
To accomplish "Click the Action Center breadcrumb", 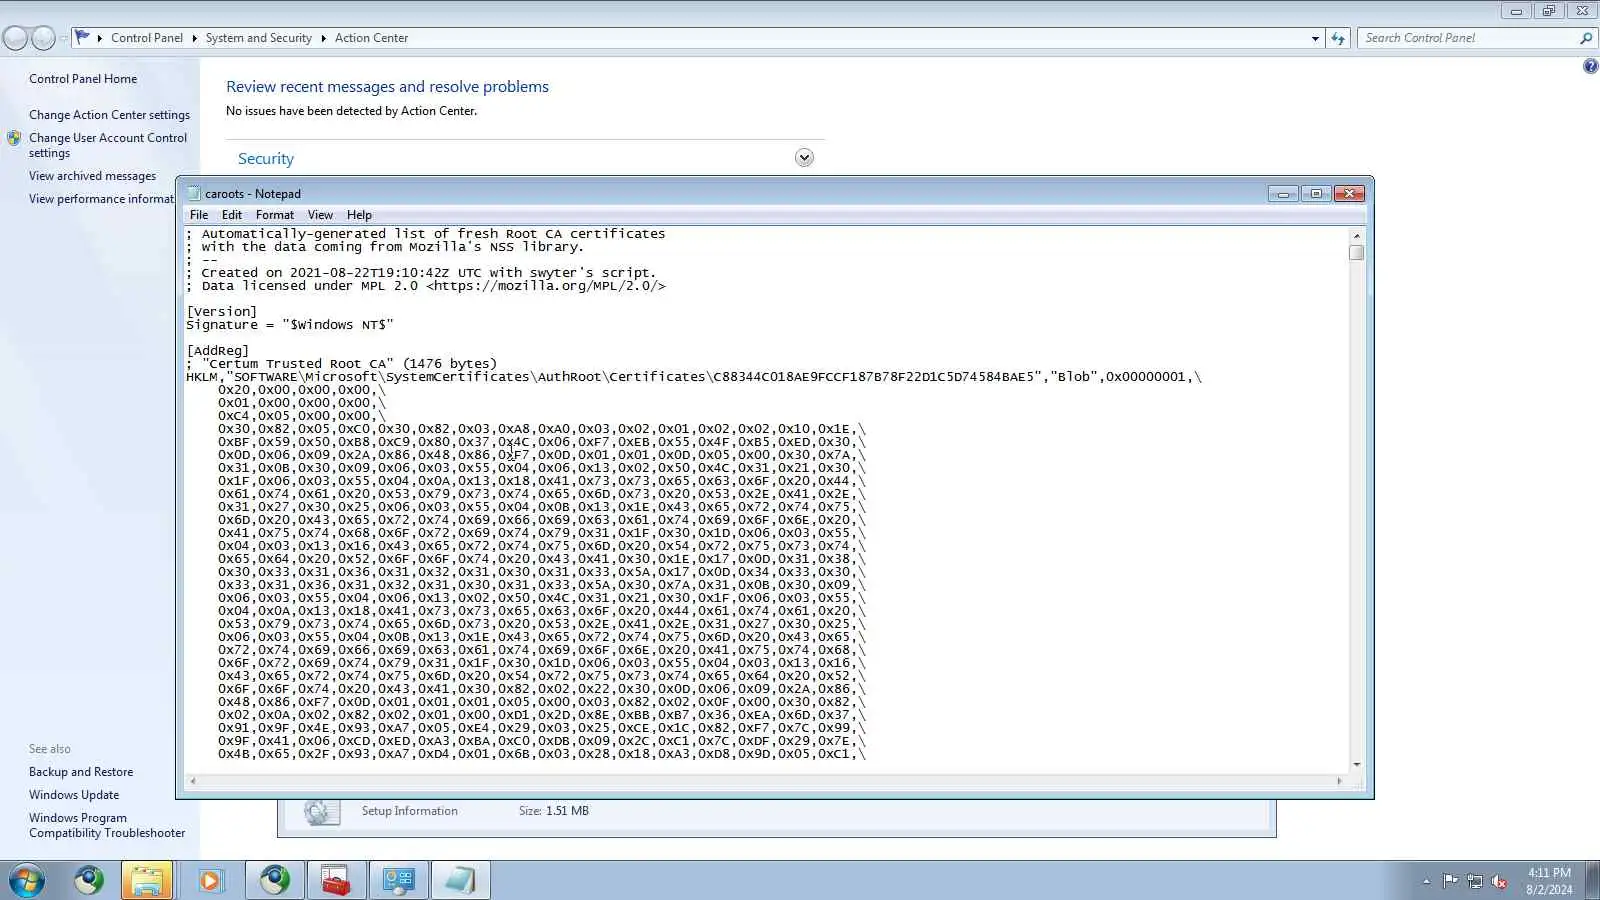I will pyautogui.click(x=371, y=38).
